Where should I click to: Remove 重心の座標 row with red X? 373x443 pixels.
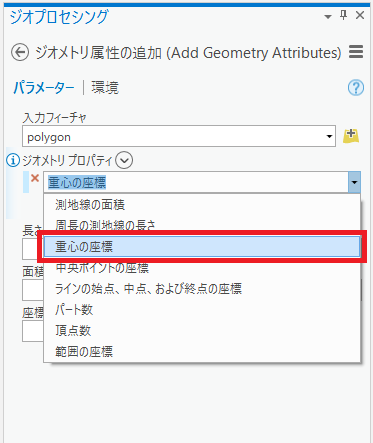(x=35, y=178)
